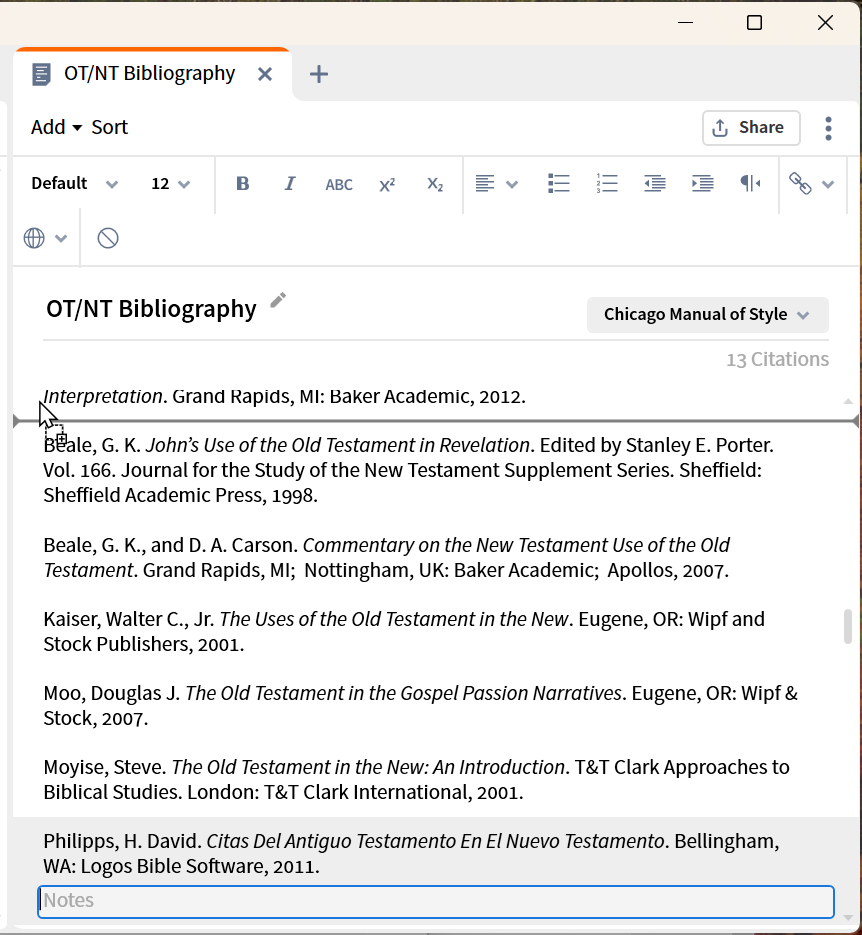Viewport: 862px width, 935px height.
Task: Insert a numbered list
Action: click(607, 184)
